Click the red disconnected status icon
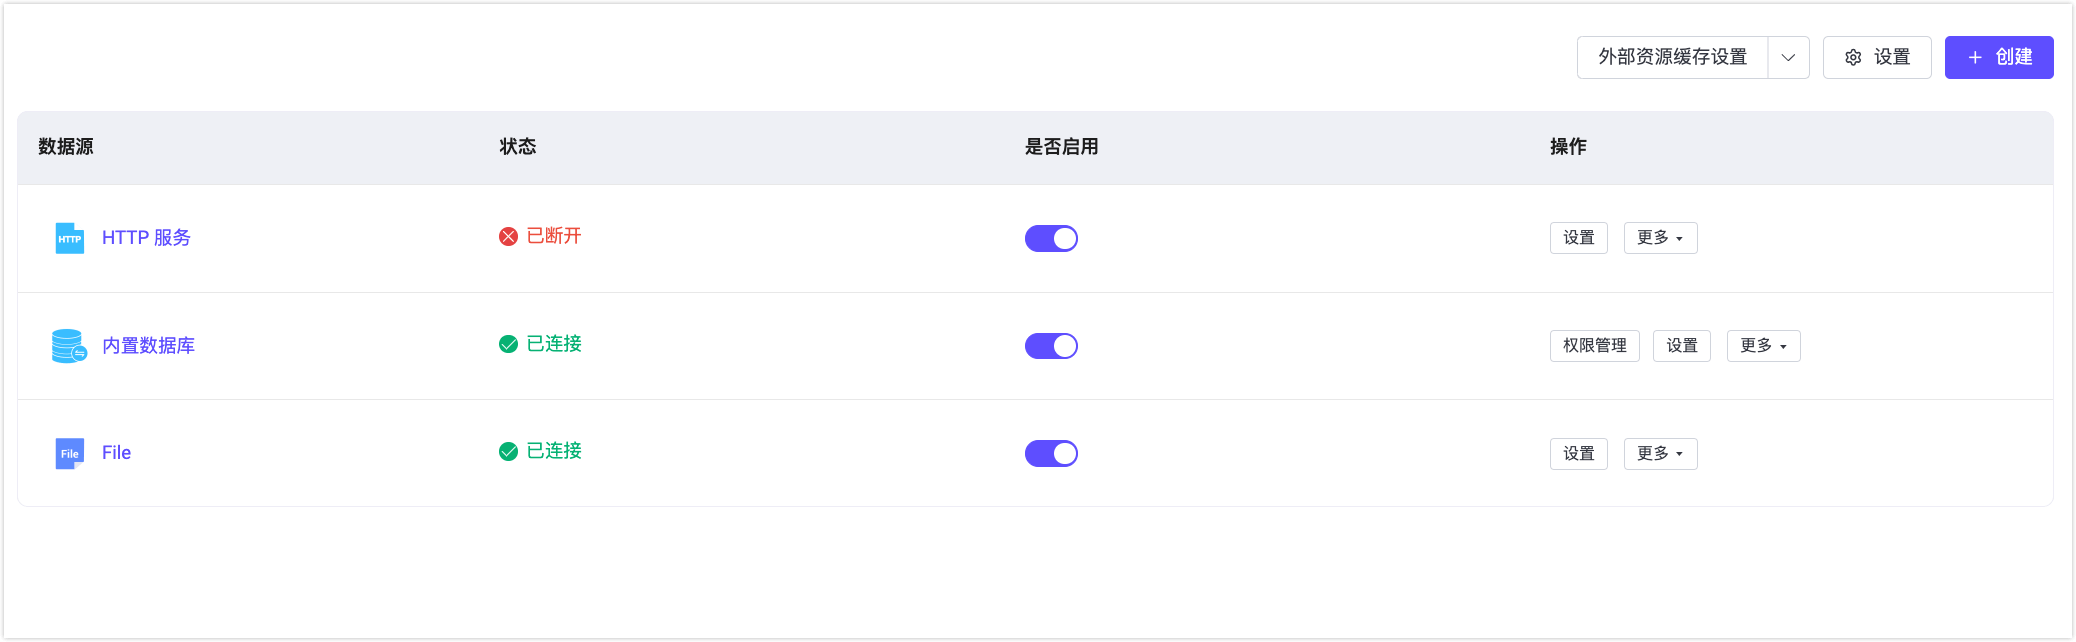The width and height of the screenshot is (2076, 642). point(508,236)
